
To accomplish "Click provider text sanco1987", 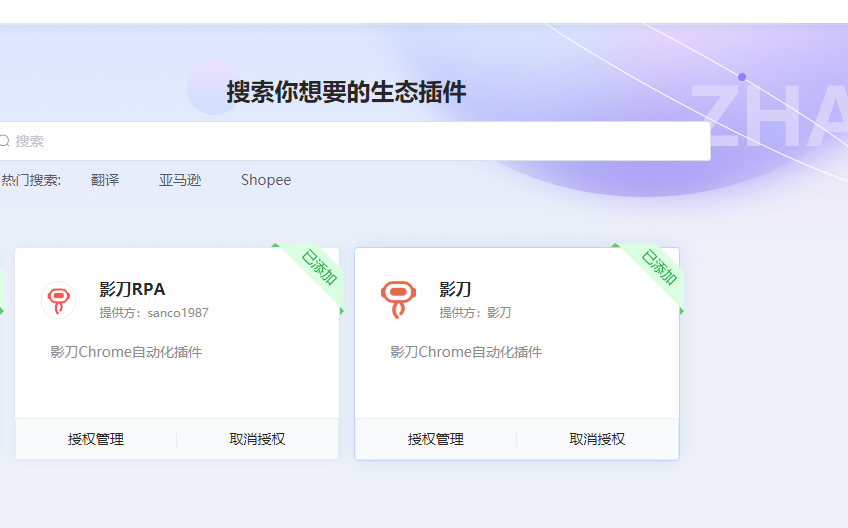I will (x=154, y=313).
